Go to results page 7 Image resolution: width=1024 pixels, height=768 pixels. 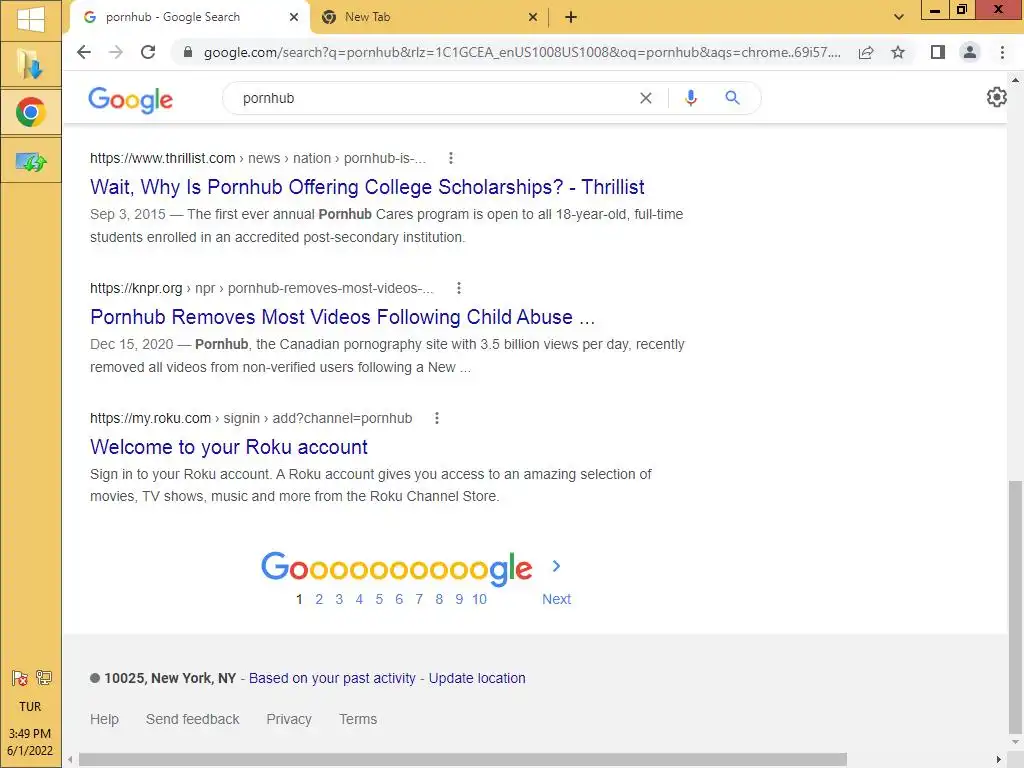pyautogui.click(x=419, y=599)
